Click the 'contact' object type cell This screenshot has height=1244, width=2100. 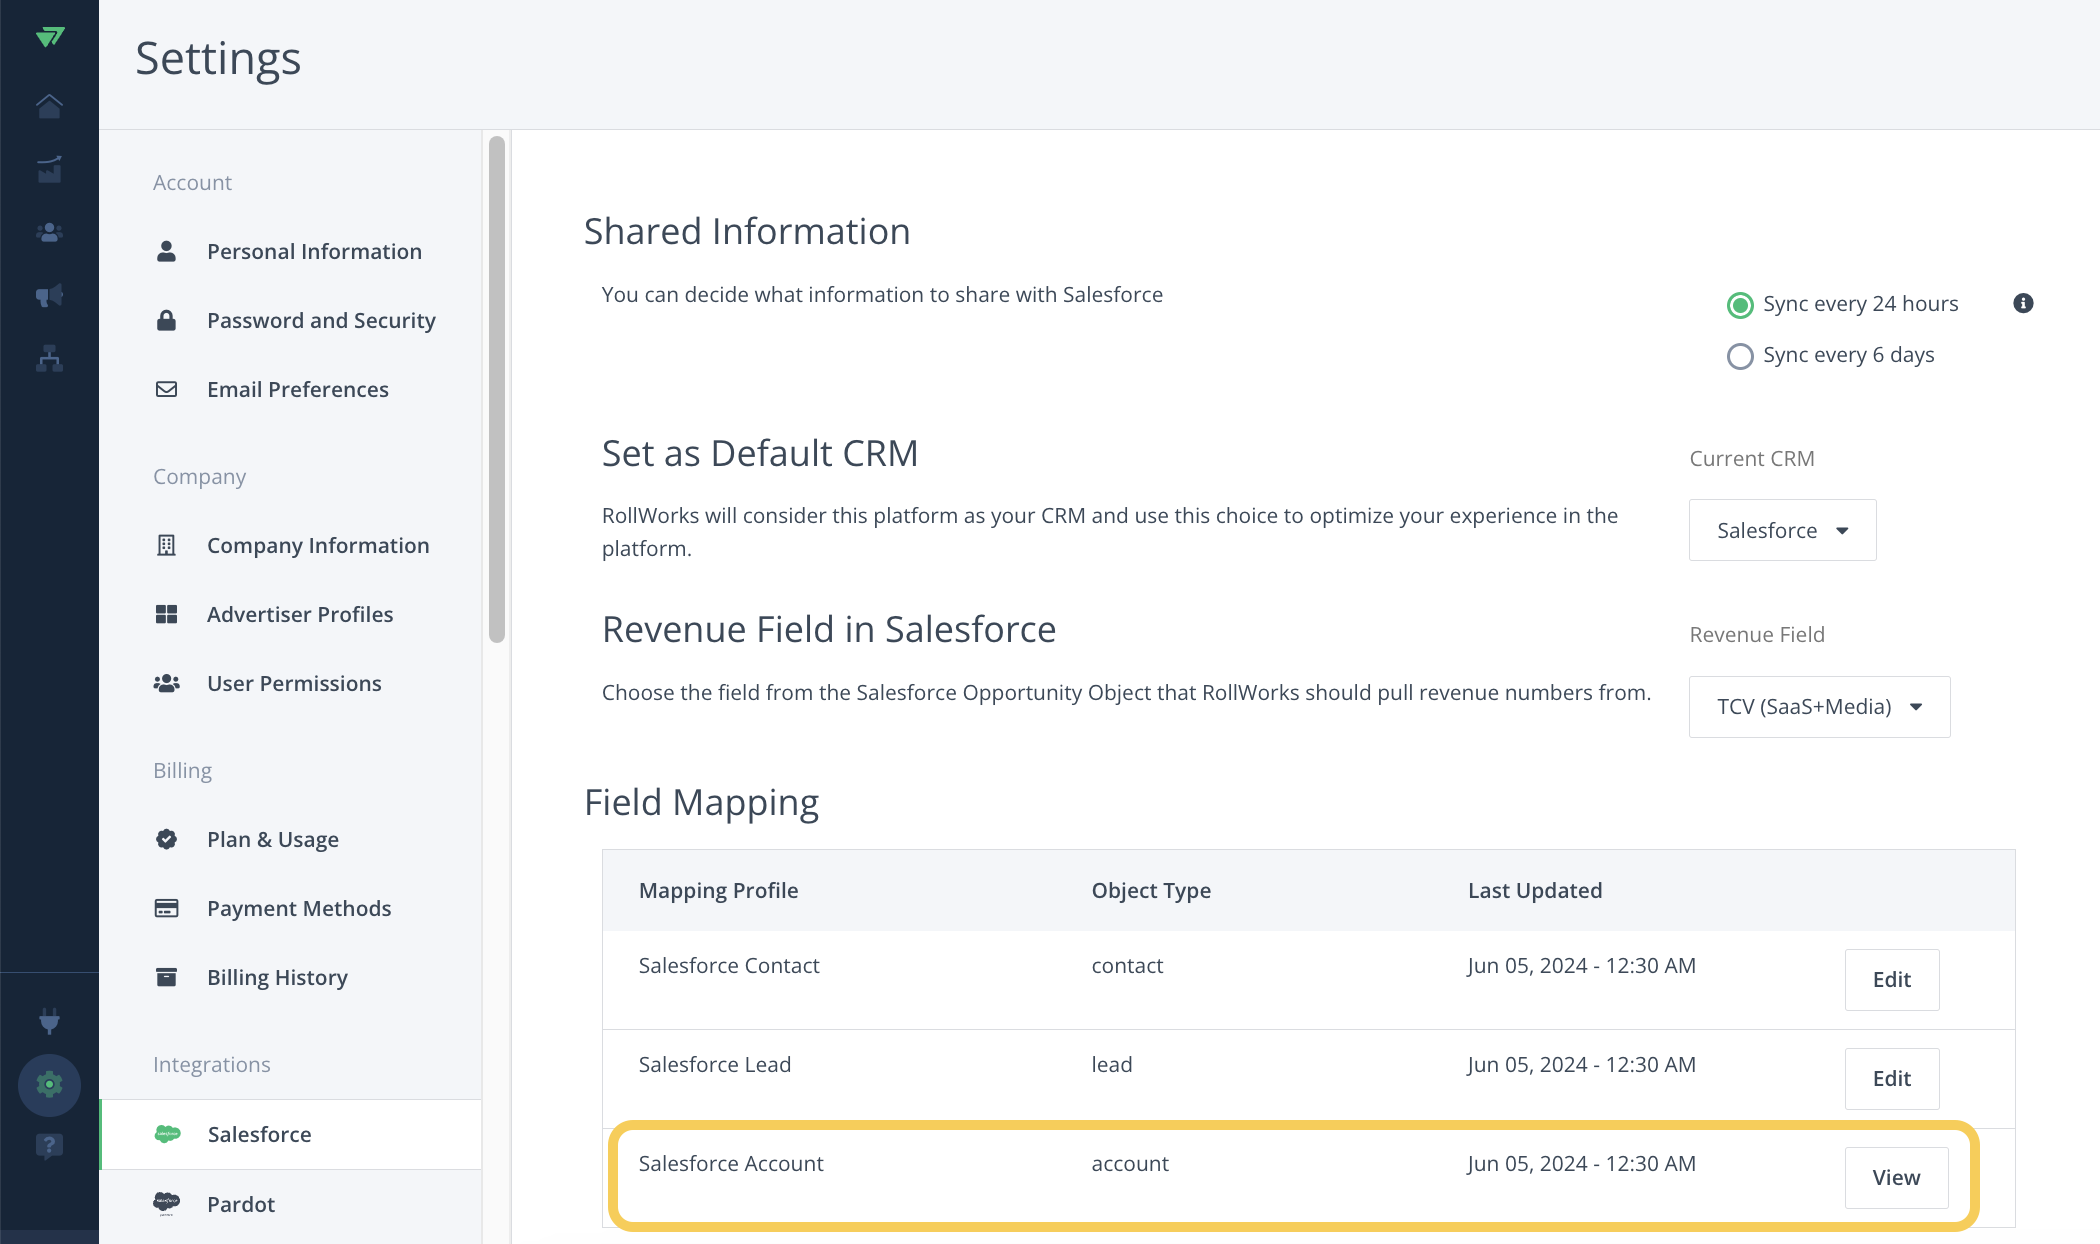(x=1127, y=965)
